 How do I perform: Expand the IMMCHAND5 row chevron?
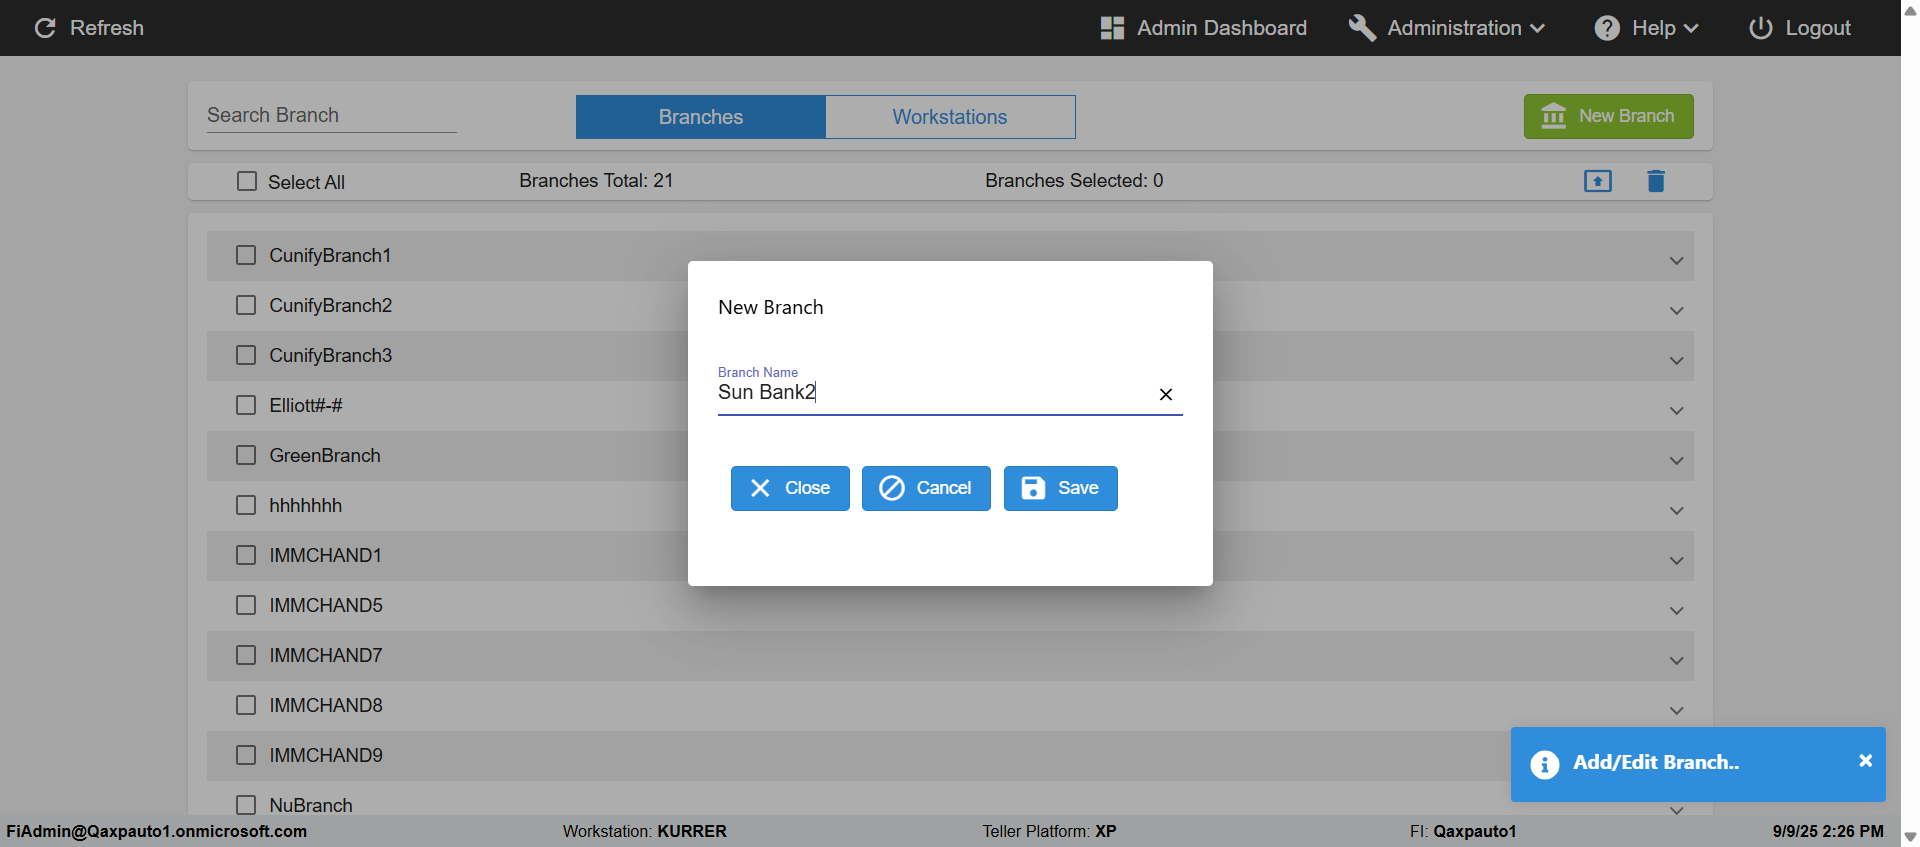coord(1677,611)
